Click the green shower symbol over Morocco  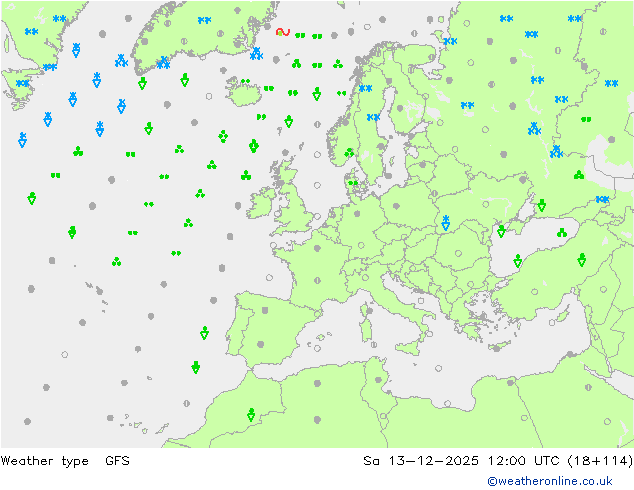(x=251, y=415)
